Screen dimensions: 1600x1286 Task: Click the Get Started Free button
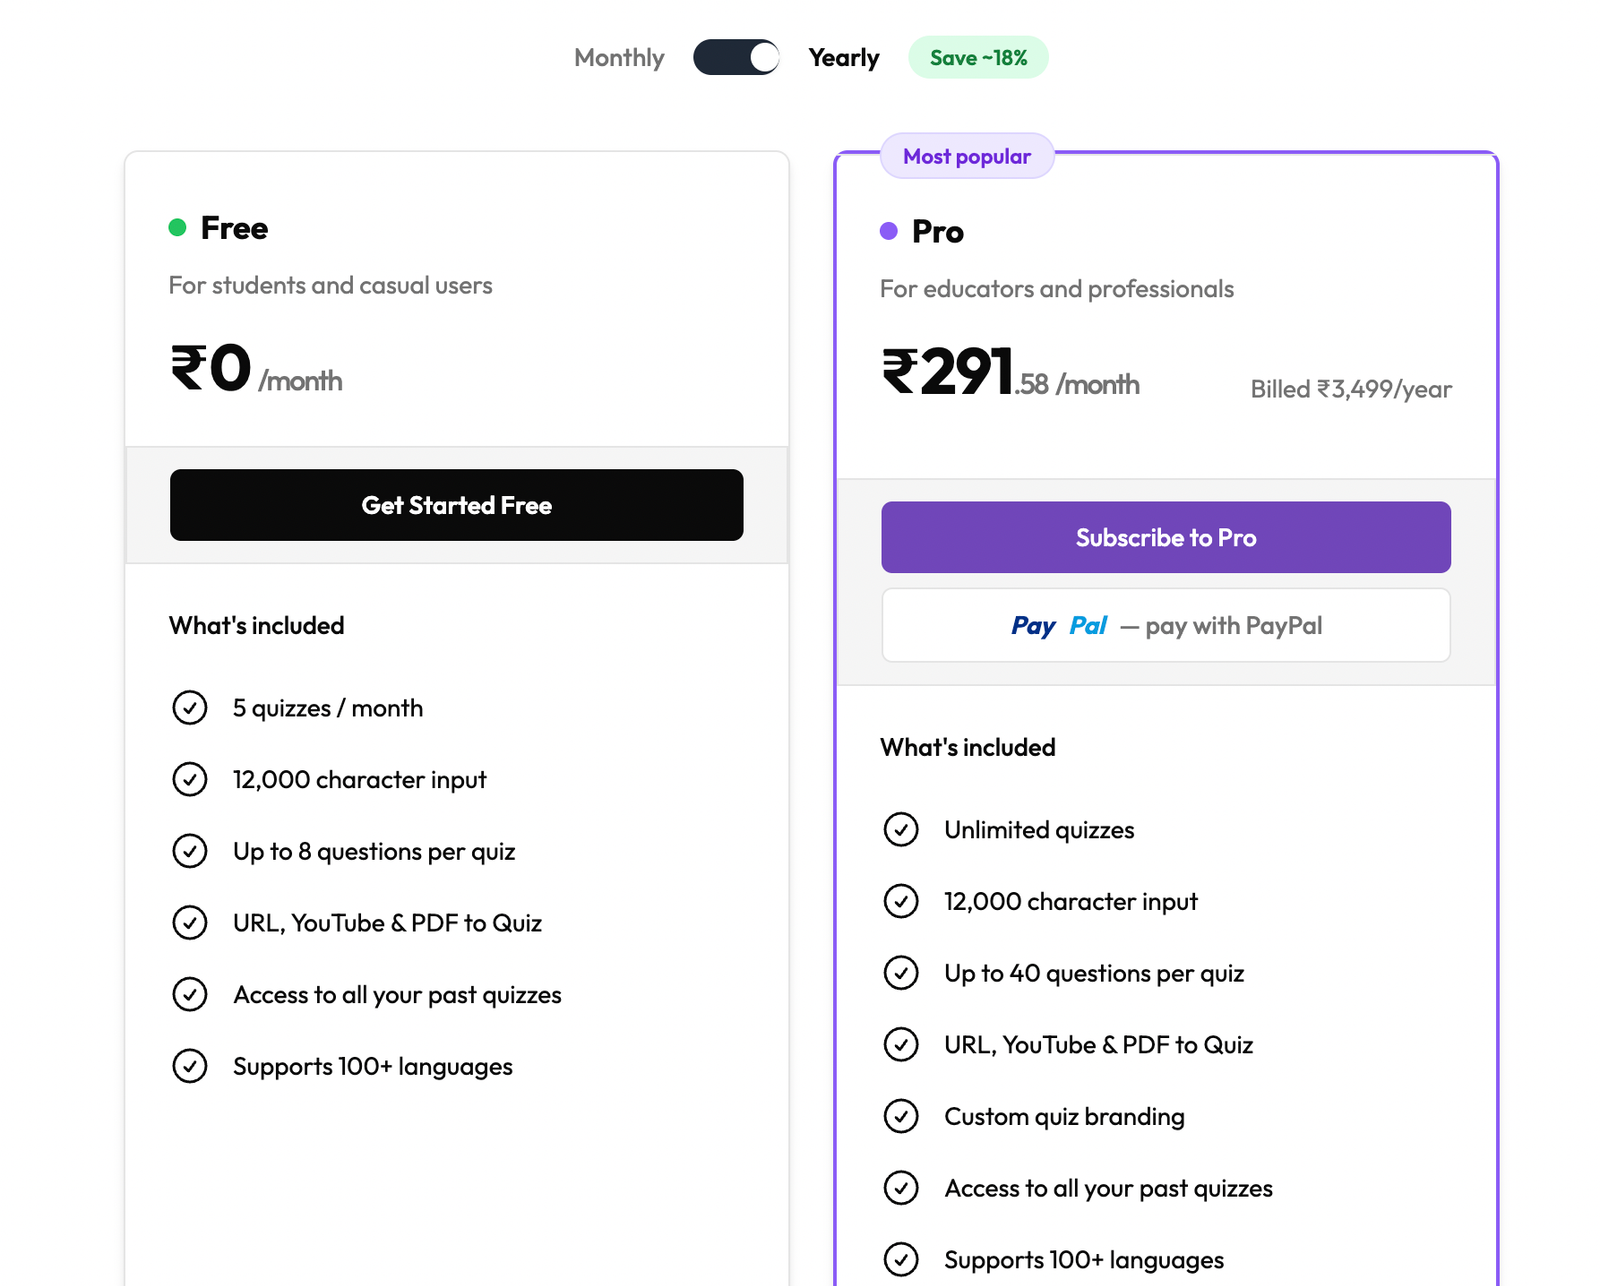[456, 505]
